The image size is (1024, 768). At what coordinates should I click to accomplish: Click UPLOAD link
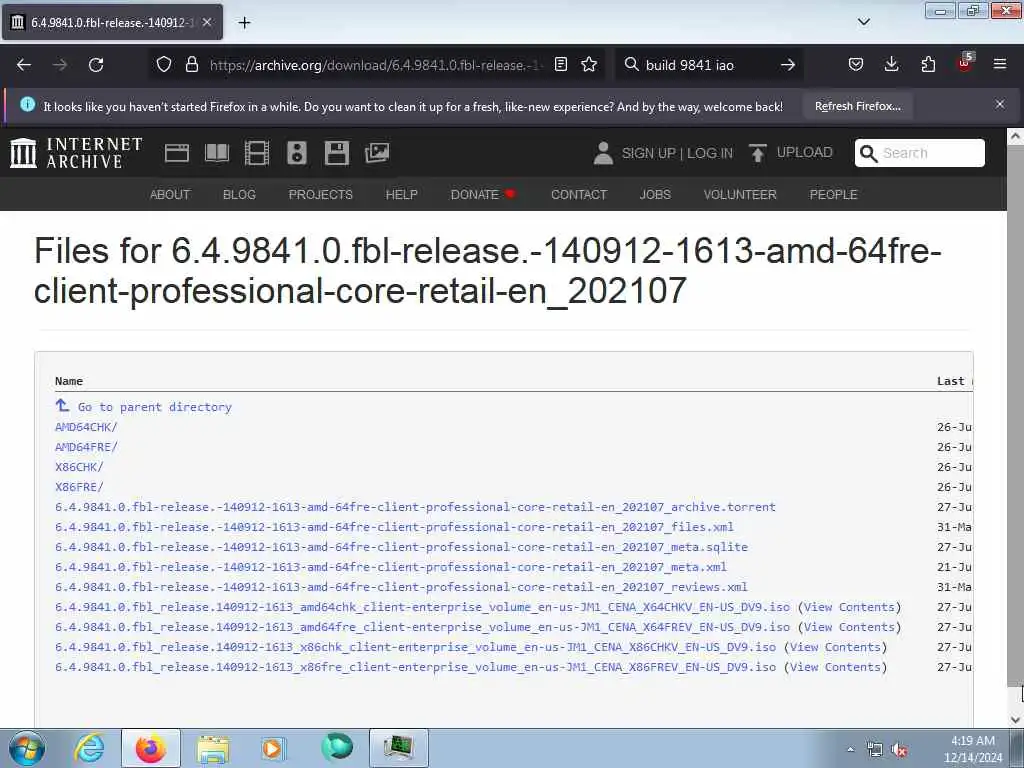click(x=805, y=152)
